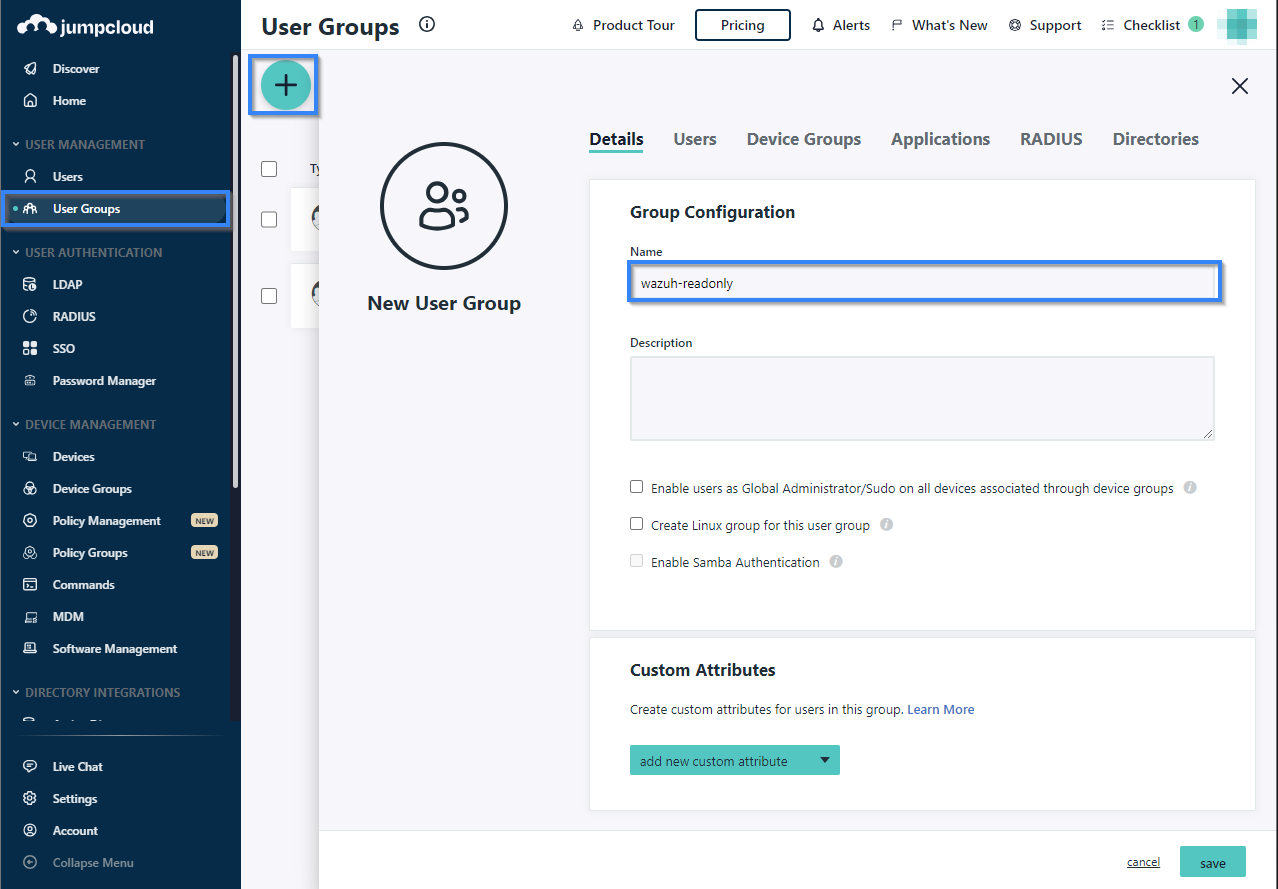Toggle the select-all checkbox in groups list header

269,169
